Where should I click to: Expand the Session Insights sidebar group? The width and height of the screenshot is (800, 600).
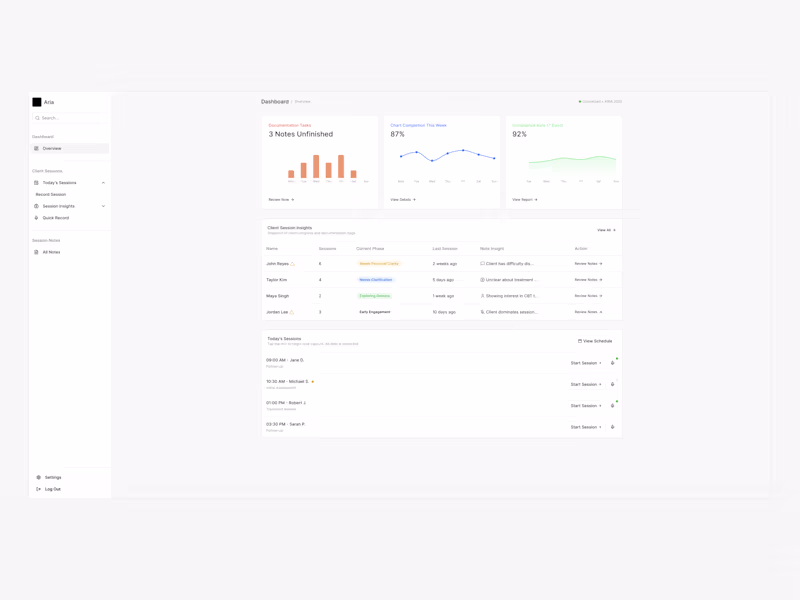click(103, 206)
